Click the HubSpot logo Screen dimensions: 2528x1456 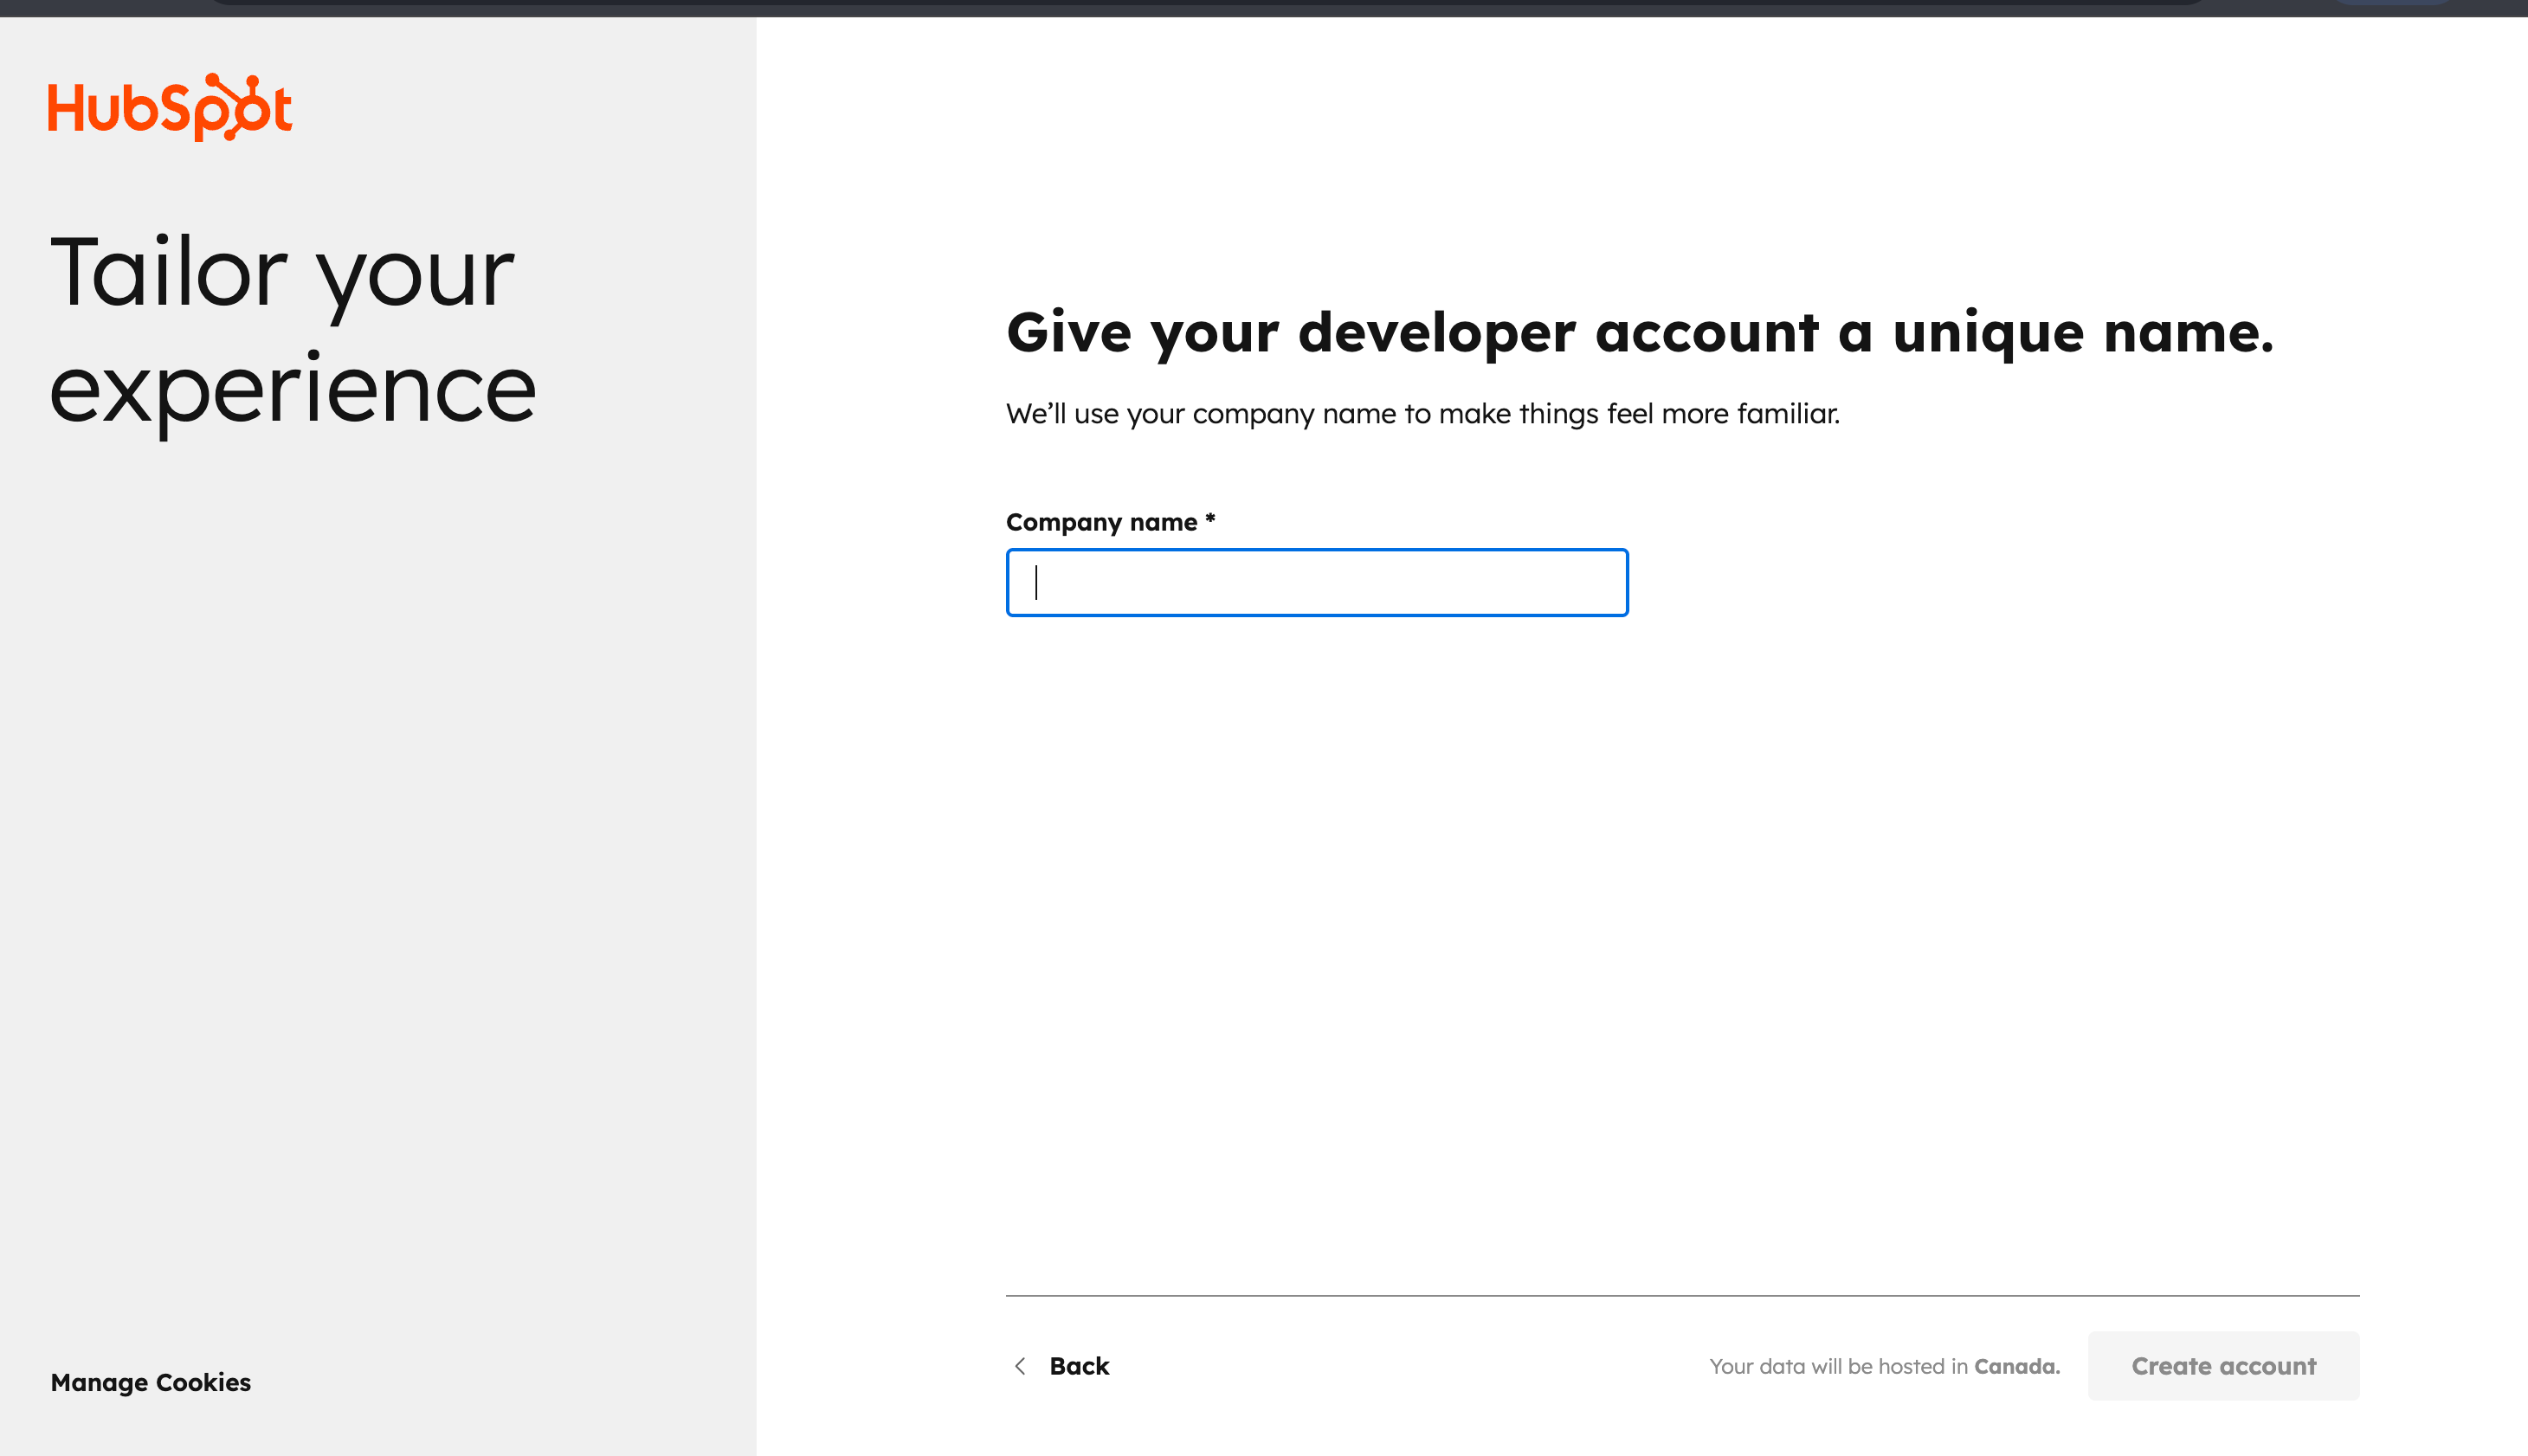170,107
